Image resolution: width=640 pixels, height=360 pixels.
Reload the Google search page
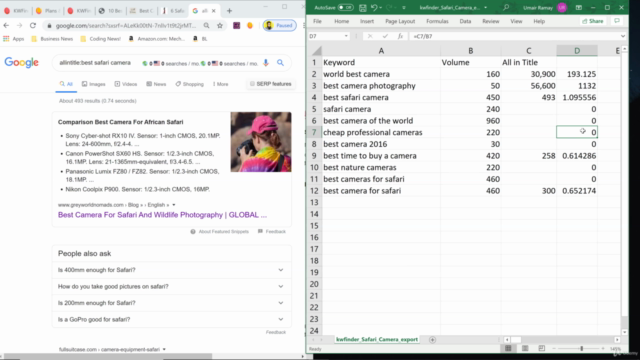(33, 25)
